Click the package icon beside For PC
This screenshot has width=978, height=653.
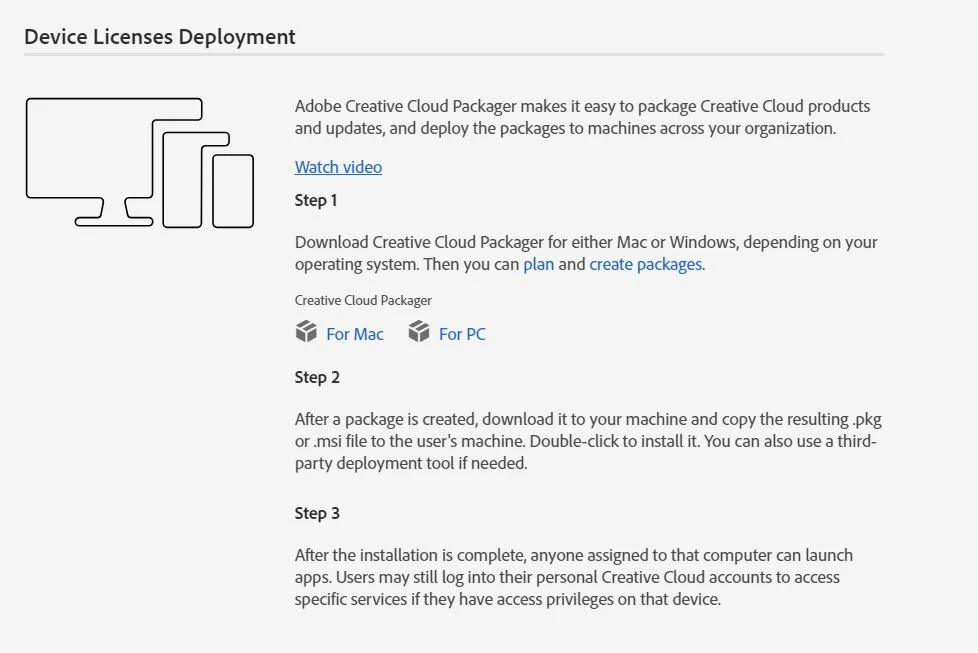419,332
